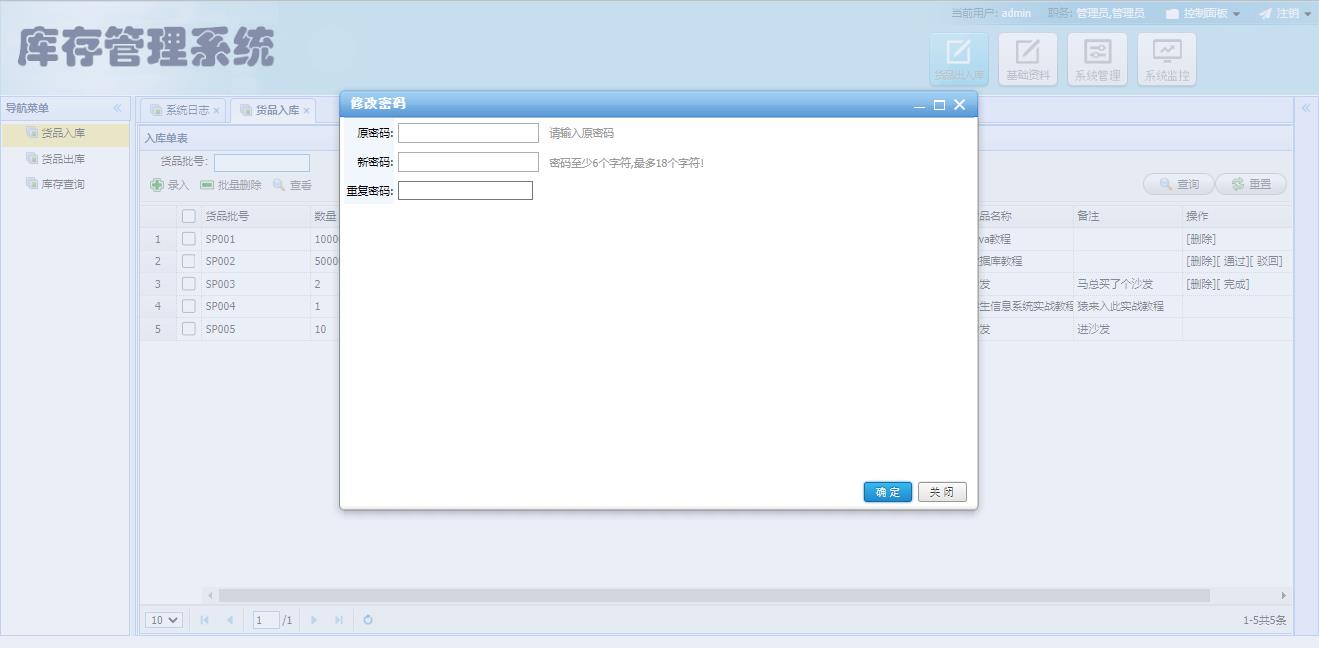Image resolution: width=1319 pixels, height=648 pixels.
Task: Click the 录入 add icon button
Action: pyautogui.click(x=169, y=185)
